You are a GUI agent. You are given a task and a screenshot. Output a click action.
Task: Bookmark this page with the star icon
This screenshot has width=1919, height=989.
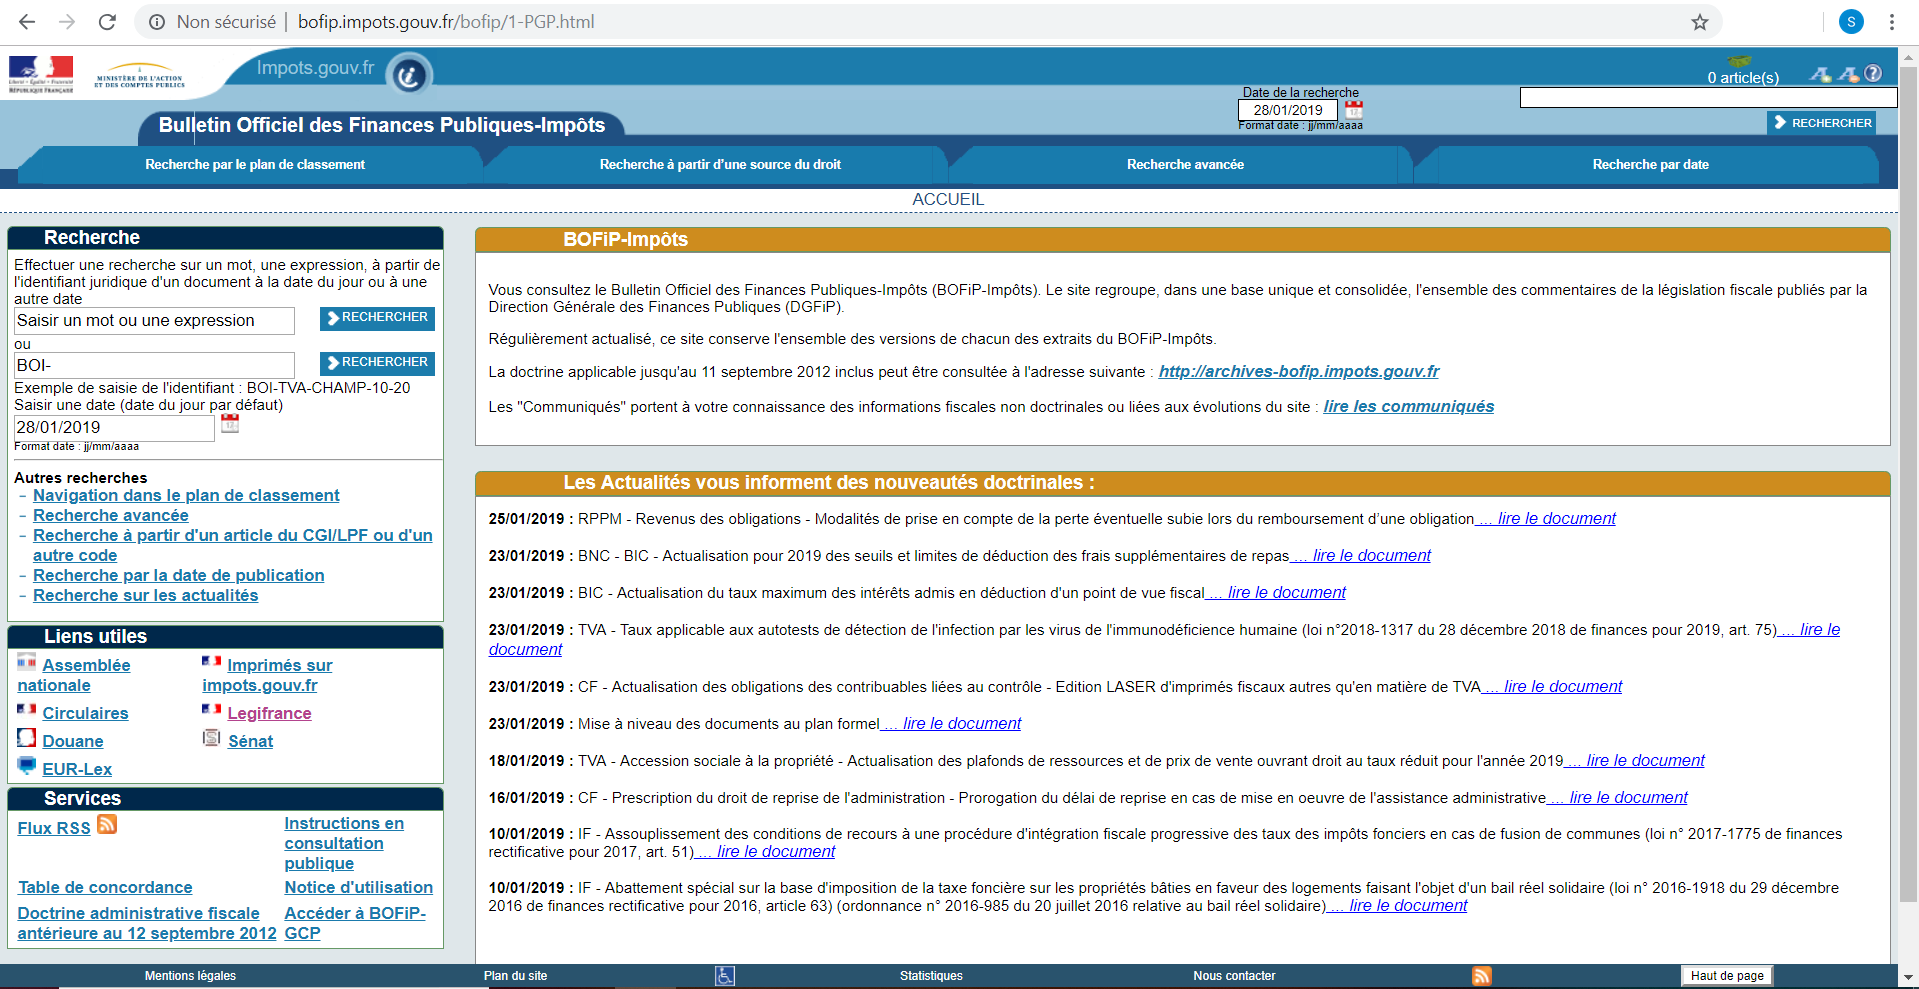(x=1700, y=22)
